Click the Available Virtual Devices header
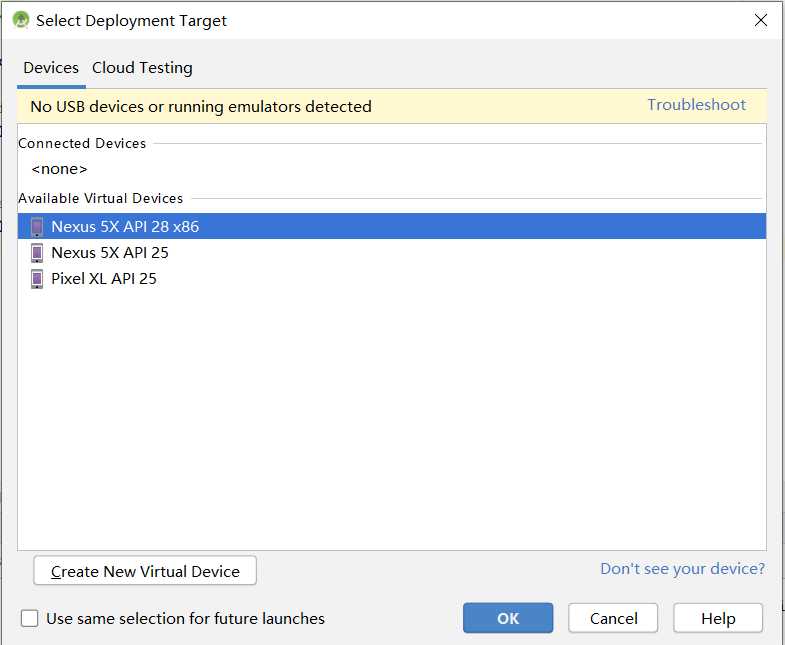The width and height of the screenshot is (785, 645). 101,198
